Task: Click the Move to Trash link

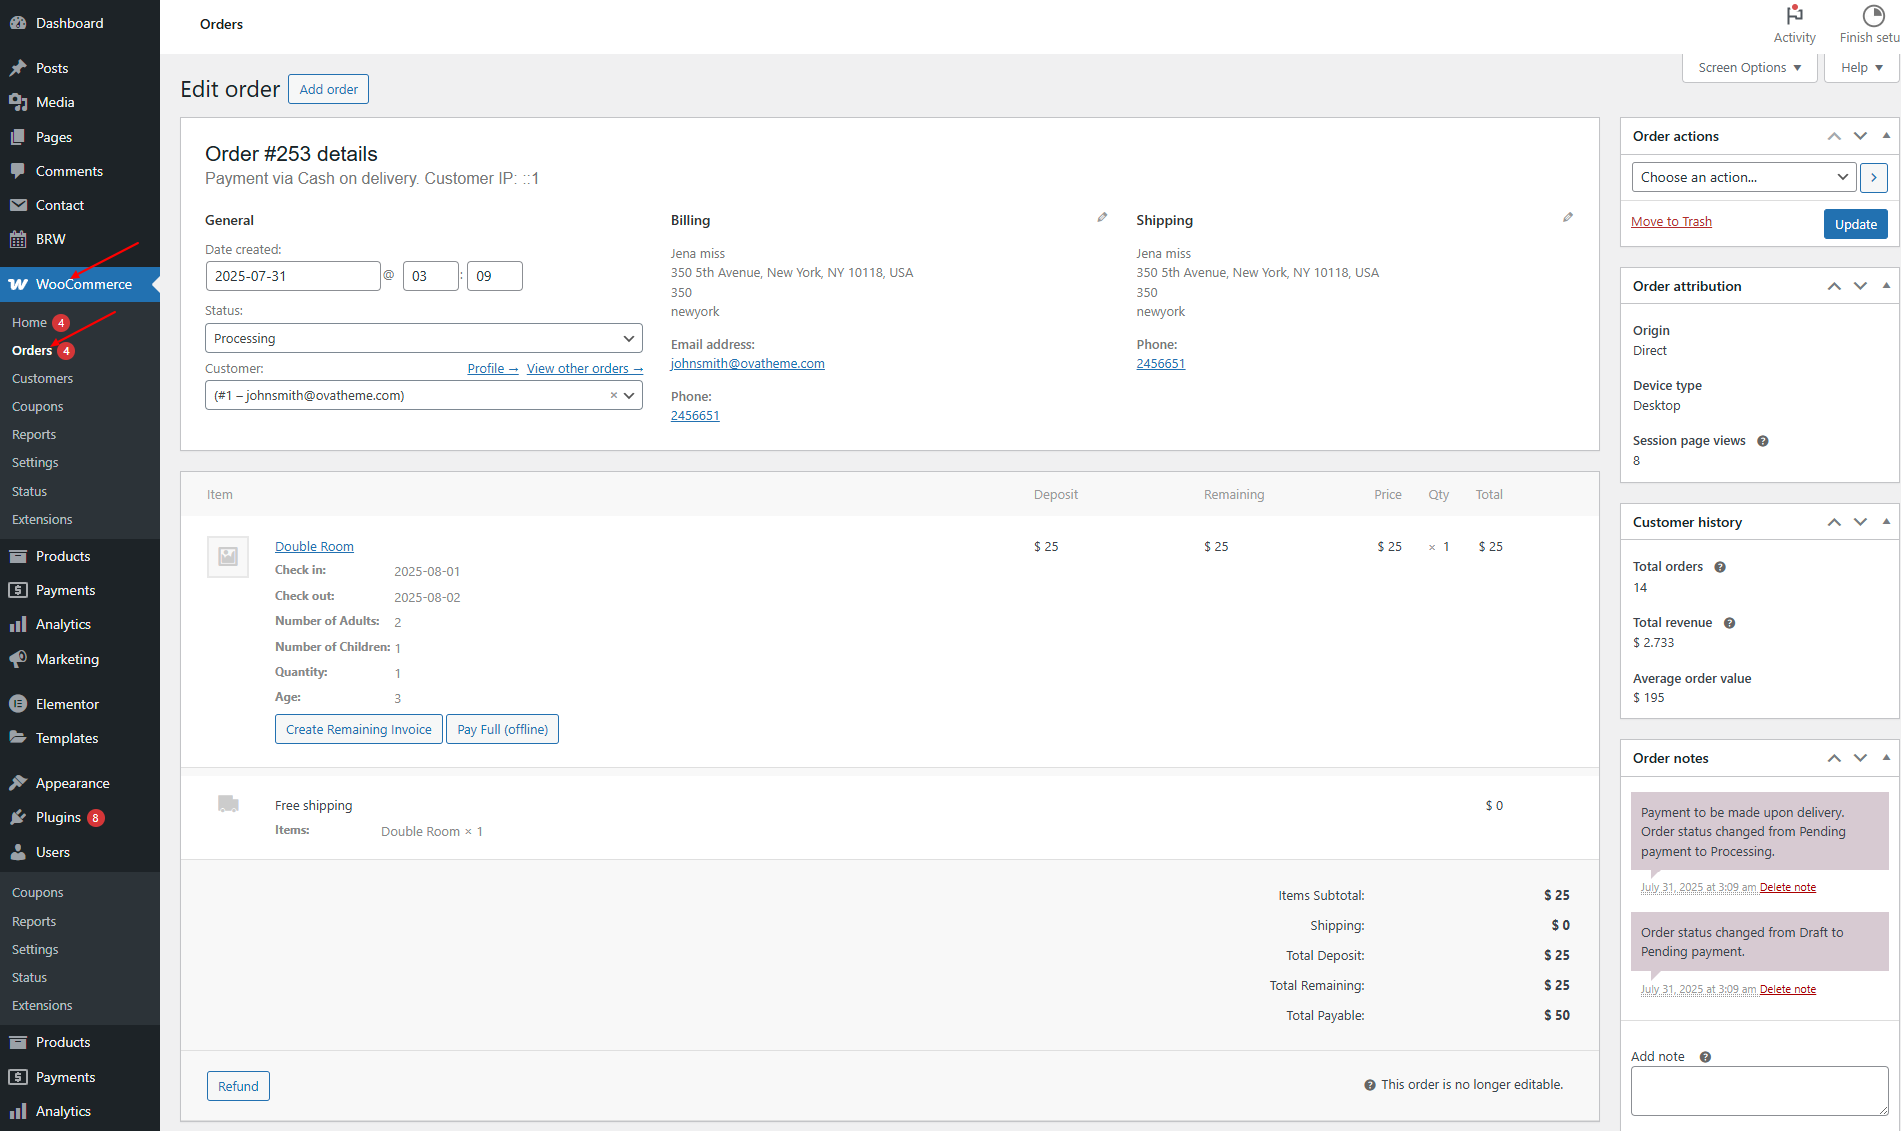Action: pos(1671,222)
